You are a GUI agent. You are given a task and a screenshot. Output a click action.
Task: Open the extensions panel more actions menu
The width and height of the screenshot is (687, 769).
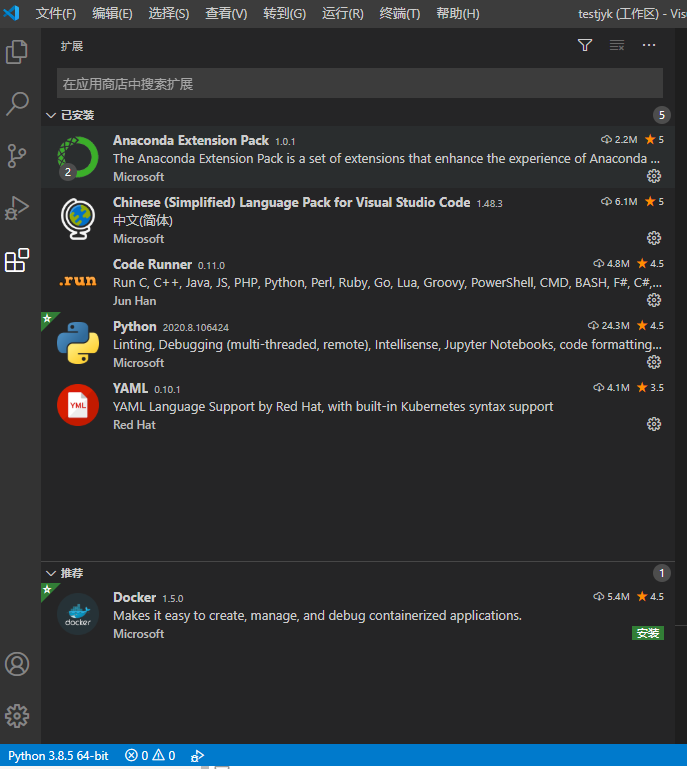tap(649, 45)
